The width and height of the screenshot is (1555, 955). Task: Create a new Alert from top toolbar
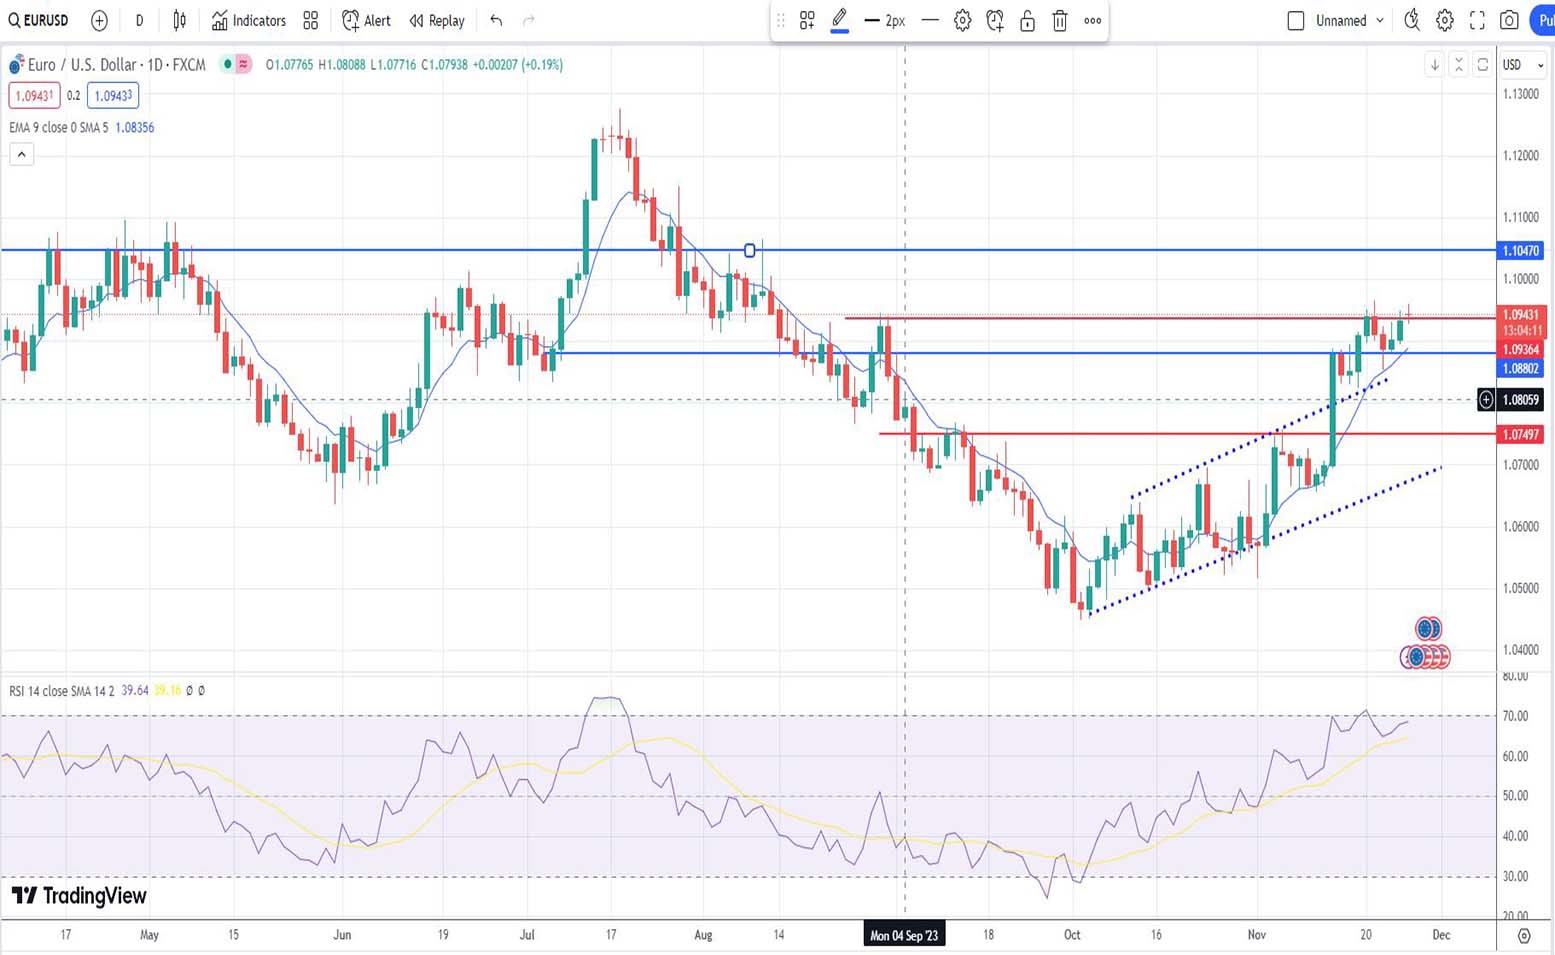pyautogui.click(x=366, y=20)
